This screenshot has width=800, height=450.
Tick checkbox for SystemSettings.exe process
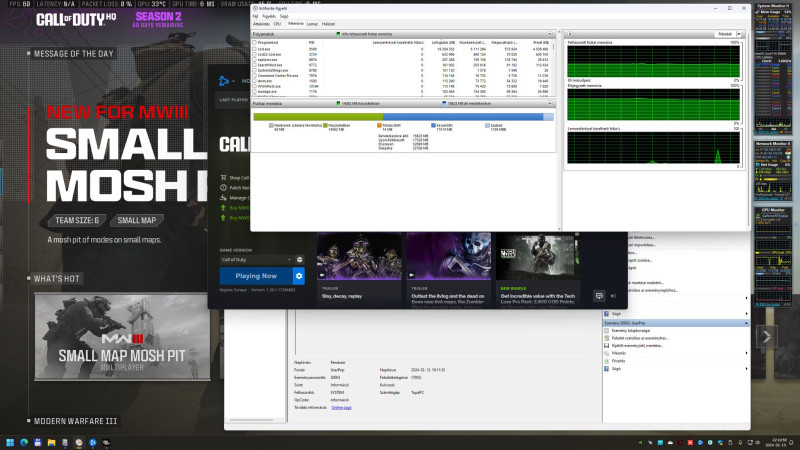pyautogui.click(x=255, y=70)
